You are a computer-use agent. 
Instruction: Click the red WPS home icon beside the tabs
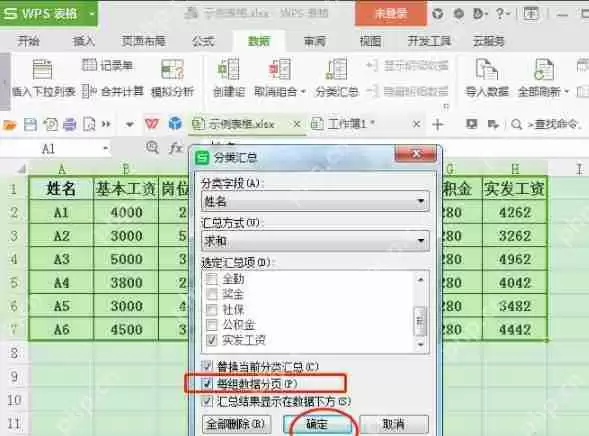tap(152, 124)
